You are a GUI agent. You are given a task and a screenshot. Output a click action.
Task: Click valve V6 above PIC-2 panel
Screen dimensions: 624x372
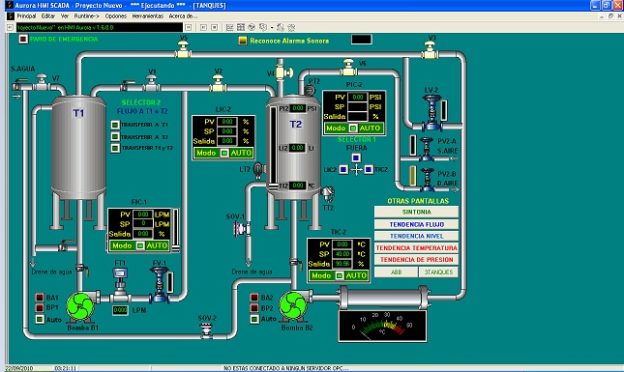[349, 68]
